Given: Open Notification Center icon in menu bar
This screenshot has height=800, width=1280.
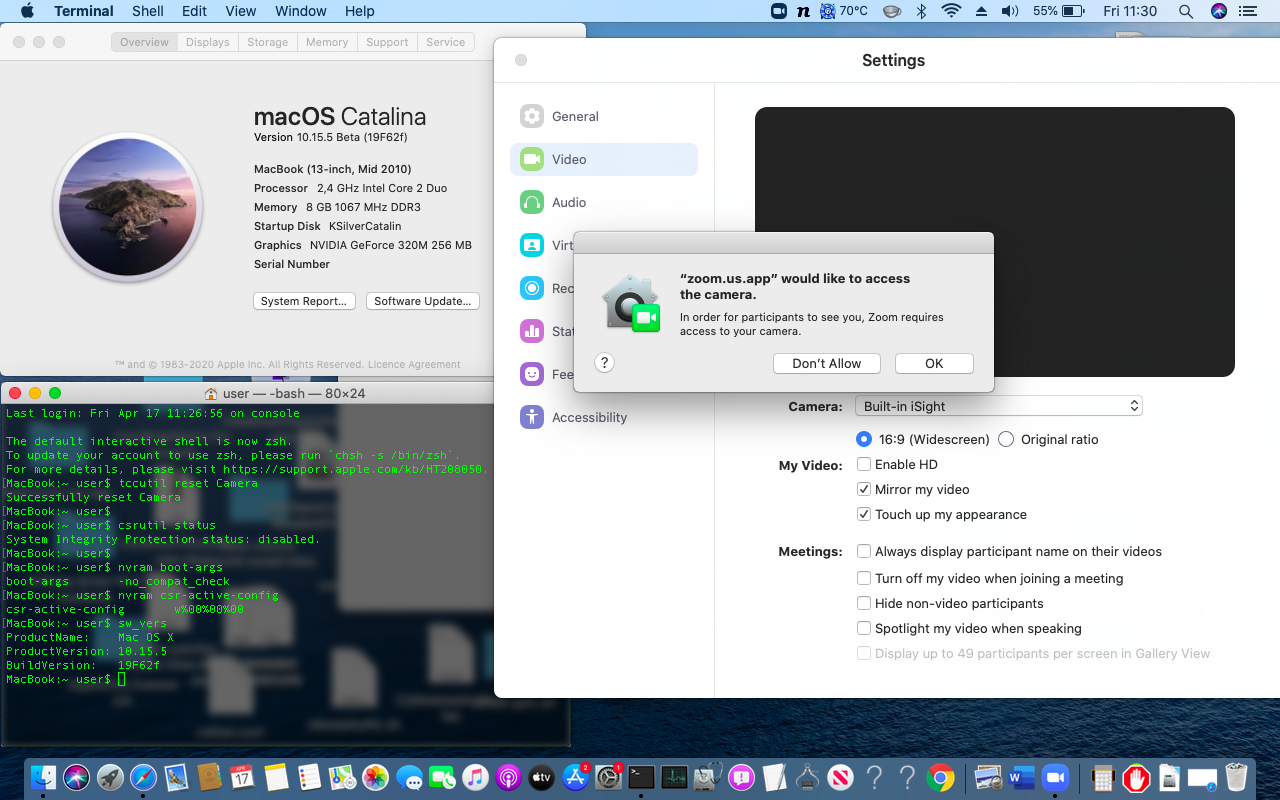Looking at the screenshot, I should point(1247,11).
